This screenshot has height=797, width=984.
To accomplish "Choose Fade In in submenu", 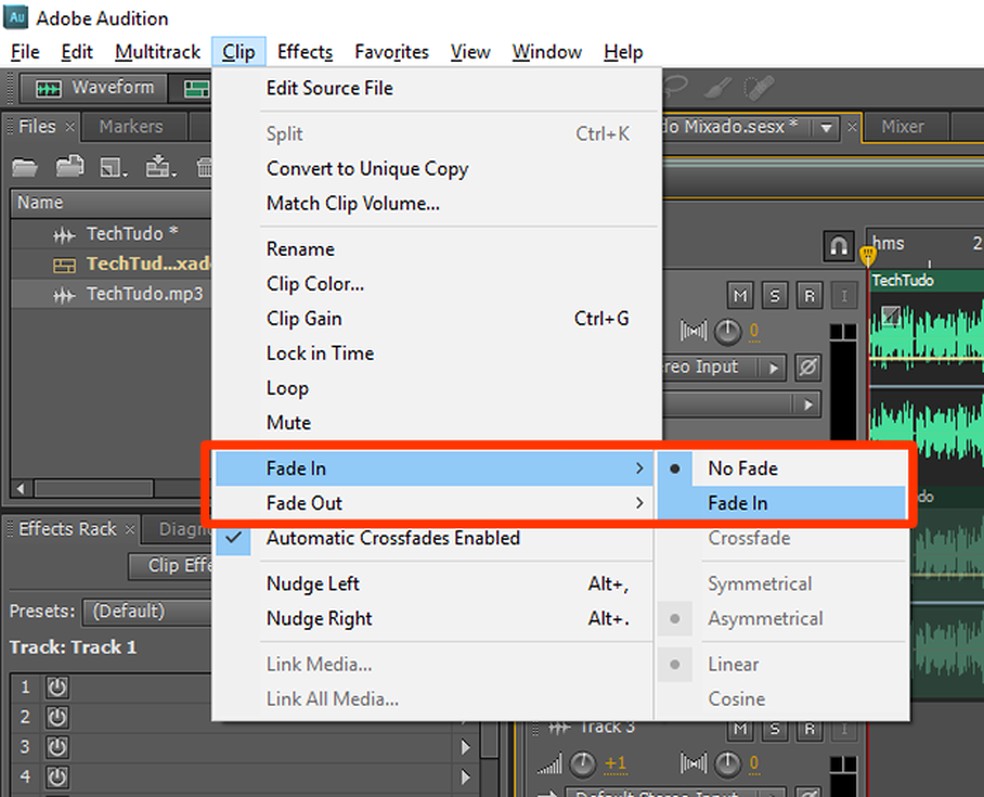I will tap(781, 503).
